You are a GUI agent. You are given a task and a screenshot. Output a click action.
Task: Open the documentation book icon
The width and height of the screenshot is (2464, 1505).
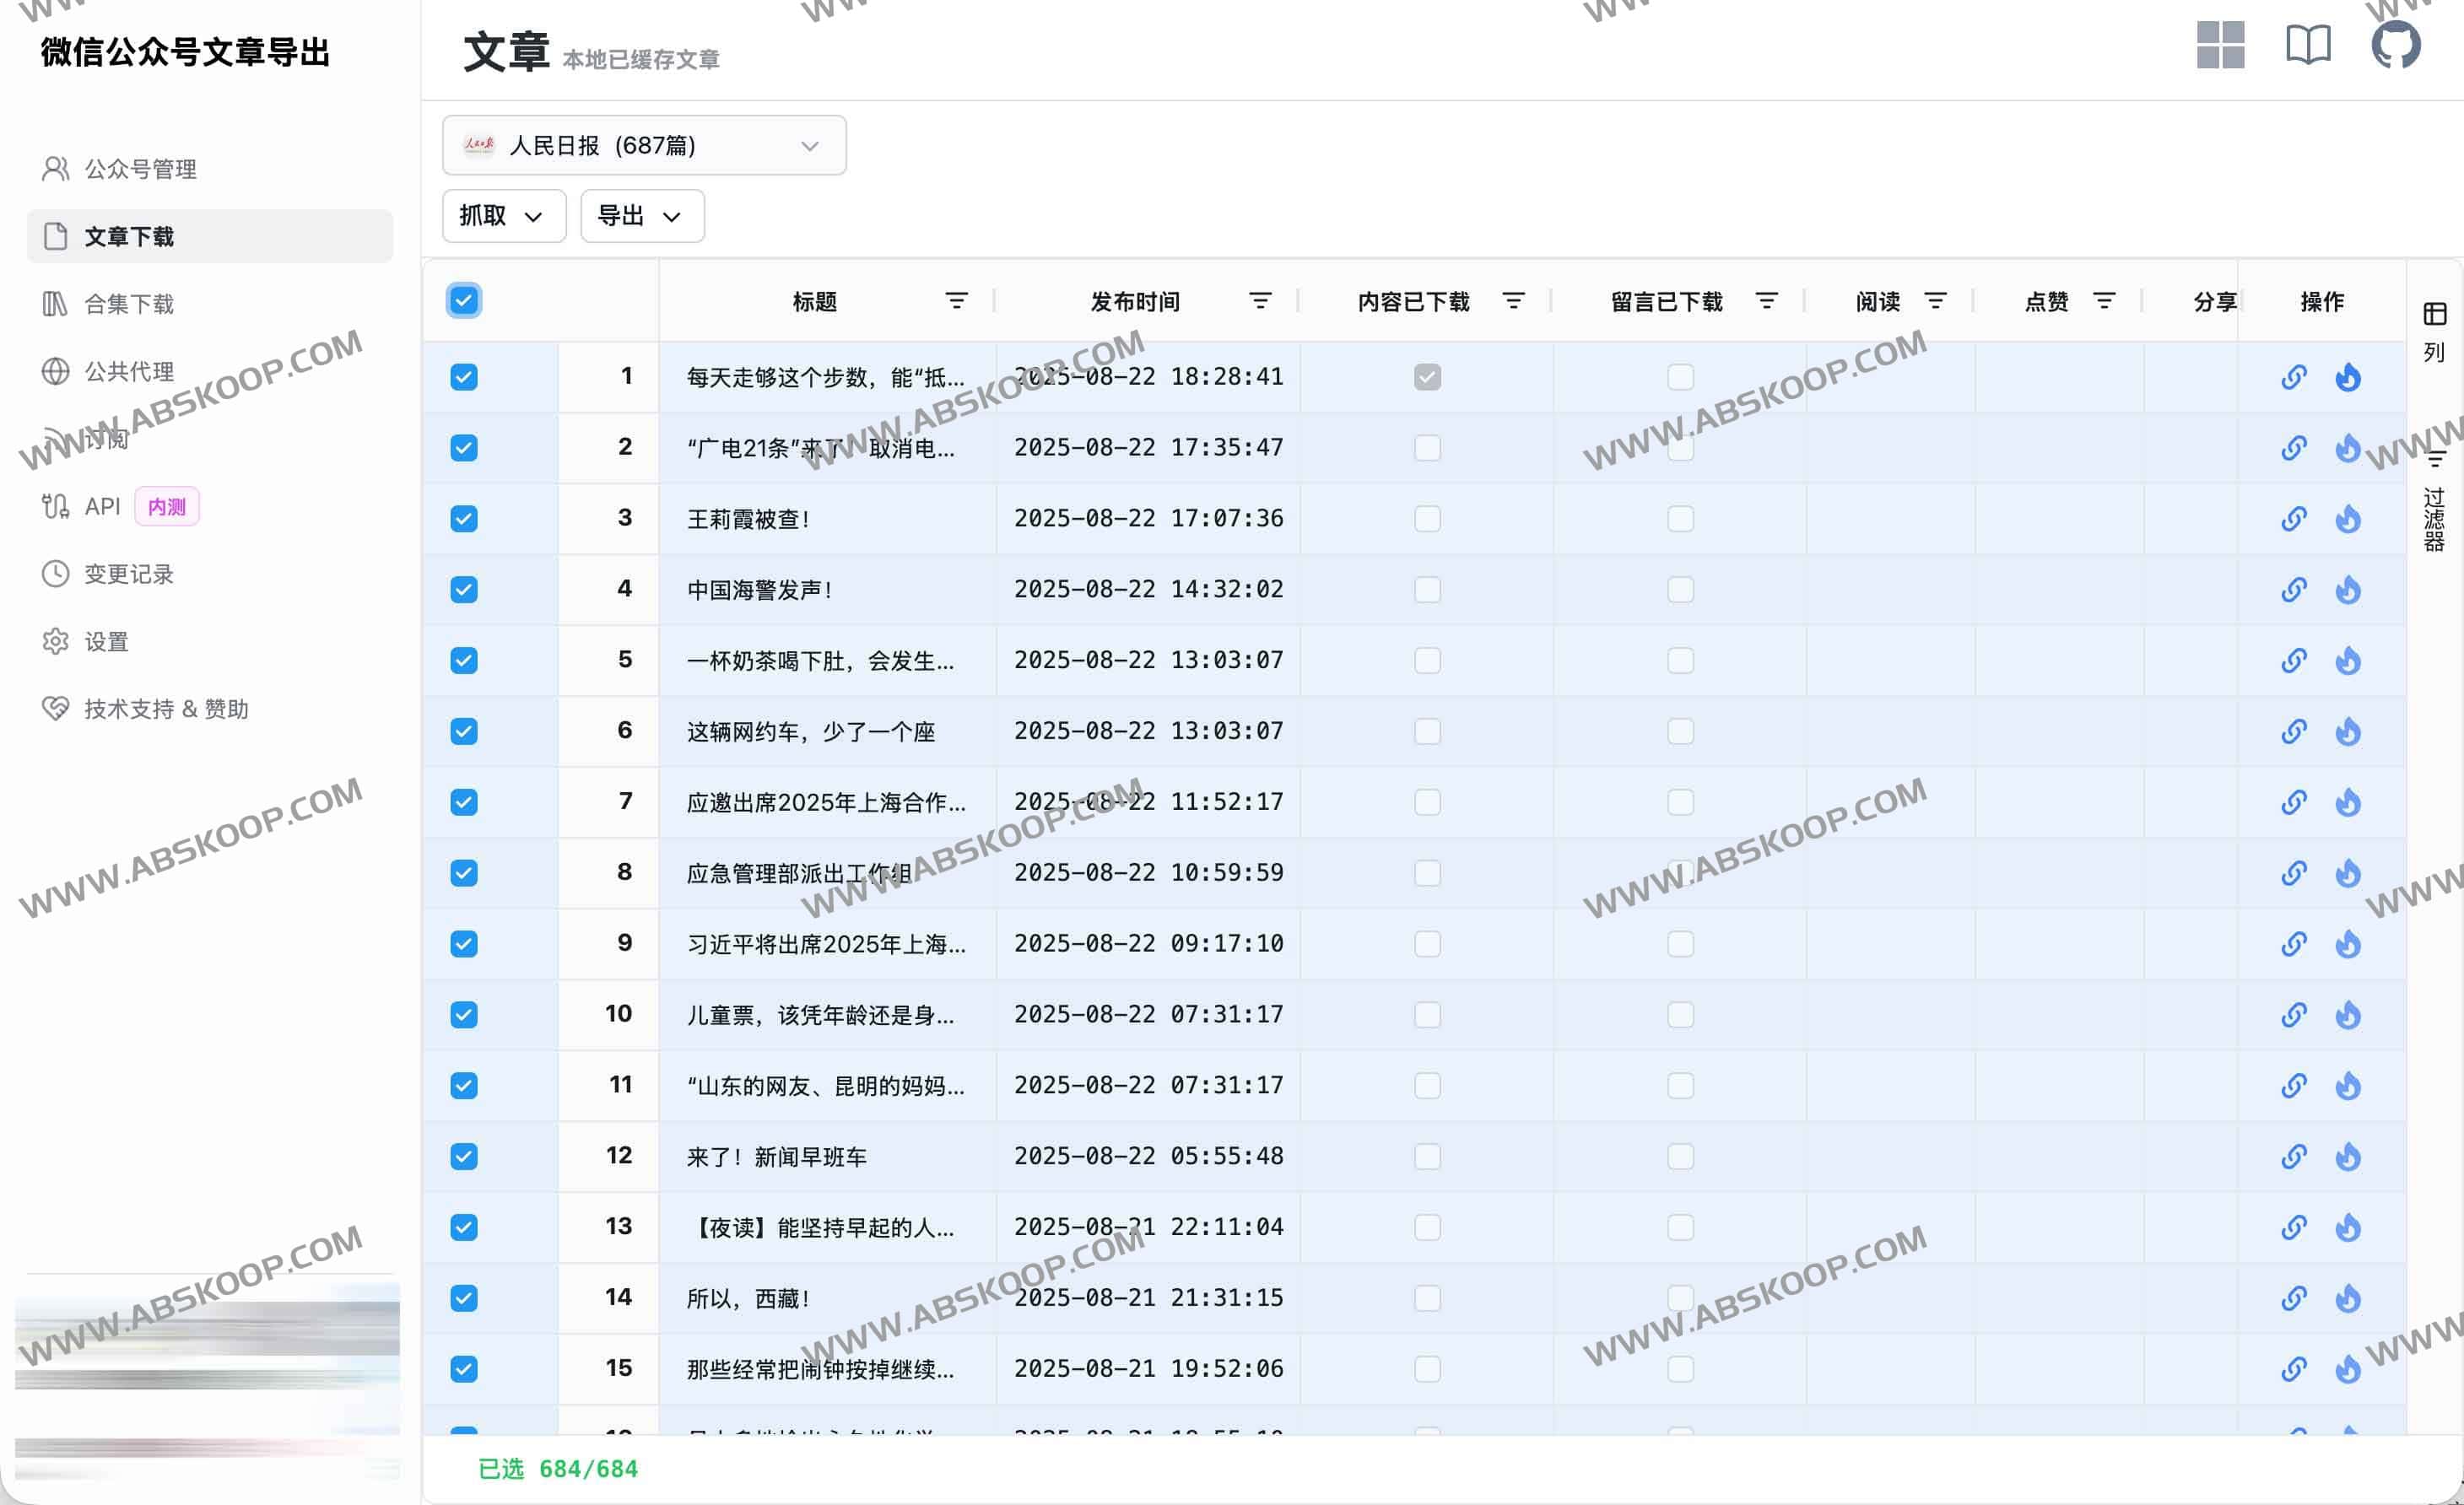point(2308,45)
